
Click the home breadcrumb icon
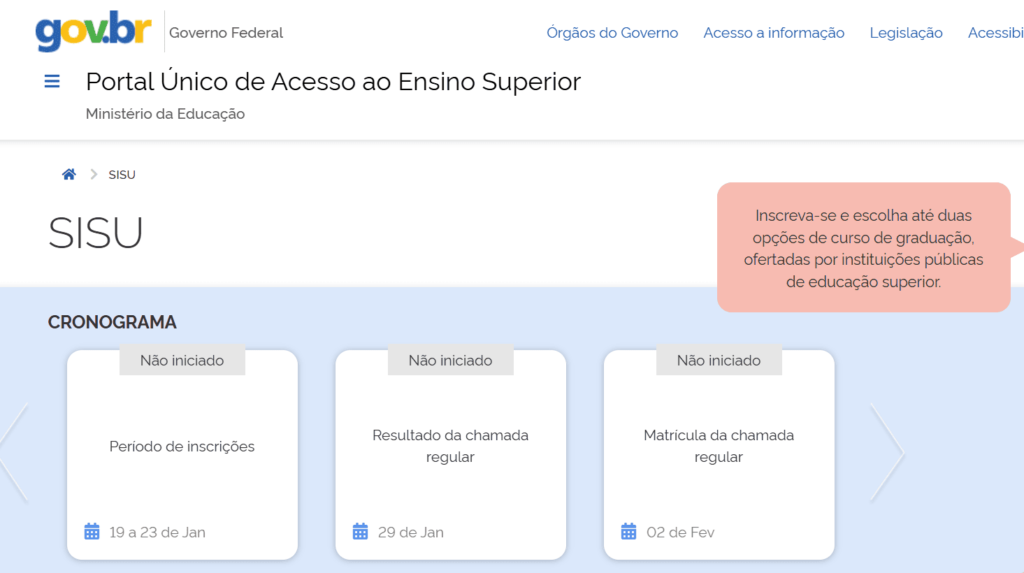pos(69,174)
